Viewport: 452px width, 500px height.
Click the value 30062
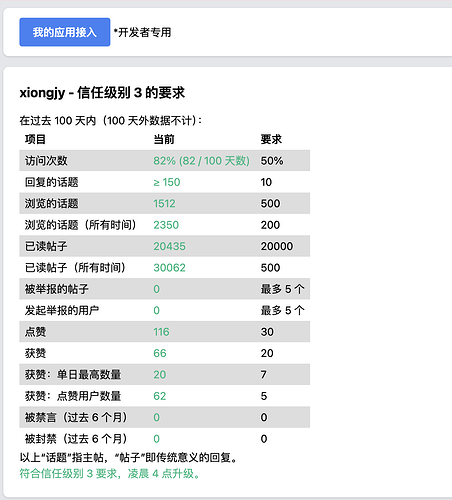169,268
